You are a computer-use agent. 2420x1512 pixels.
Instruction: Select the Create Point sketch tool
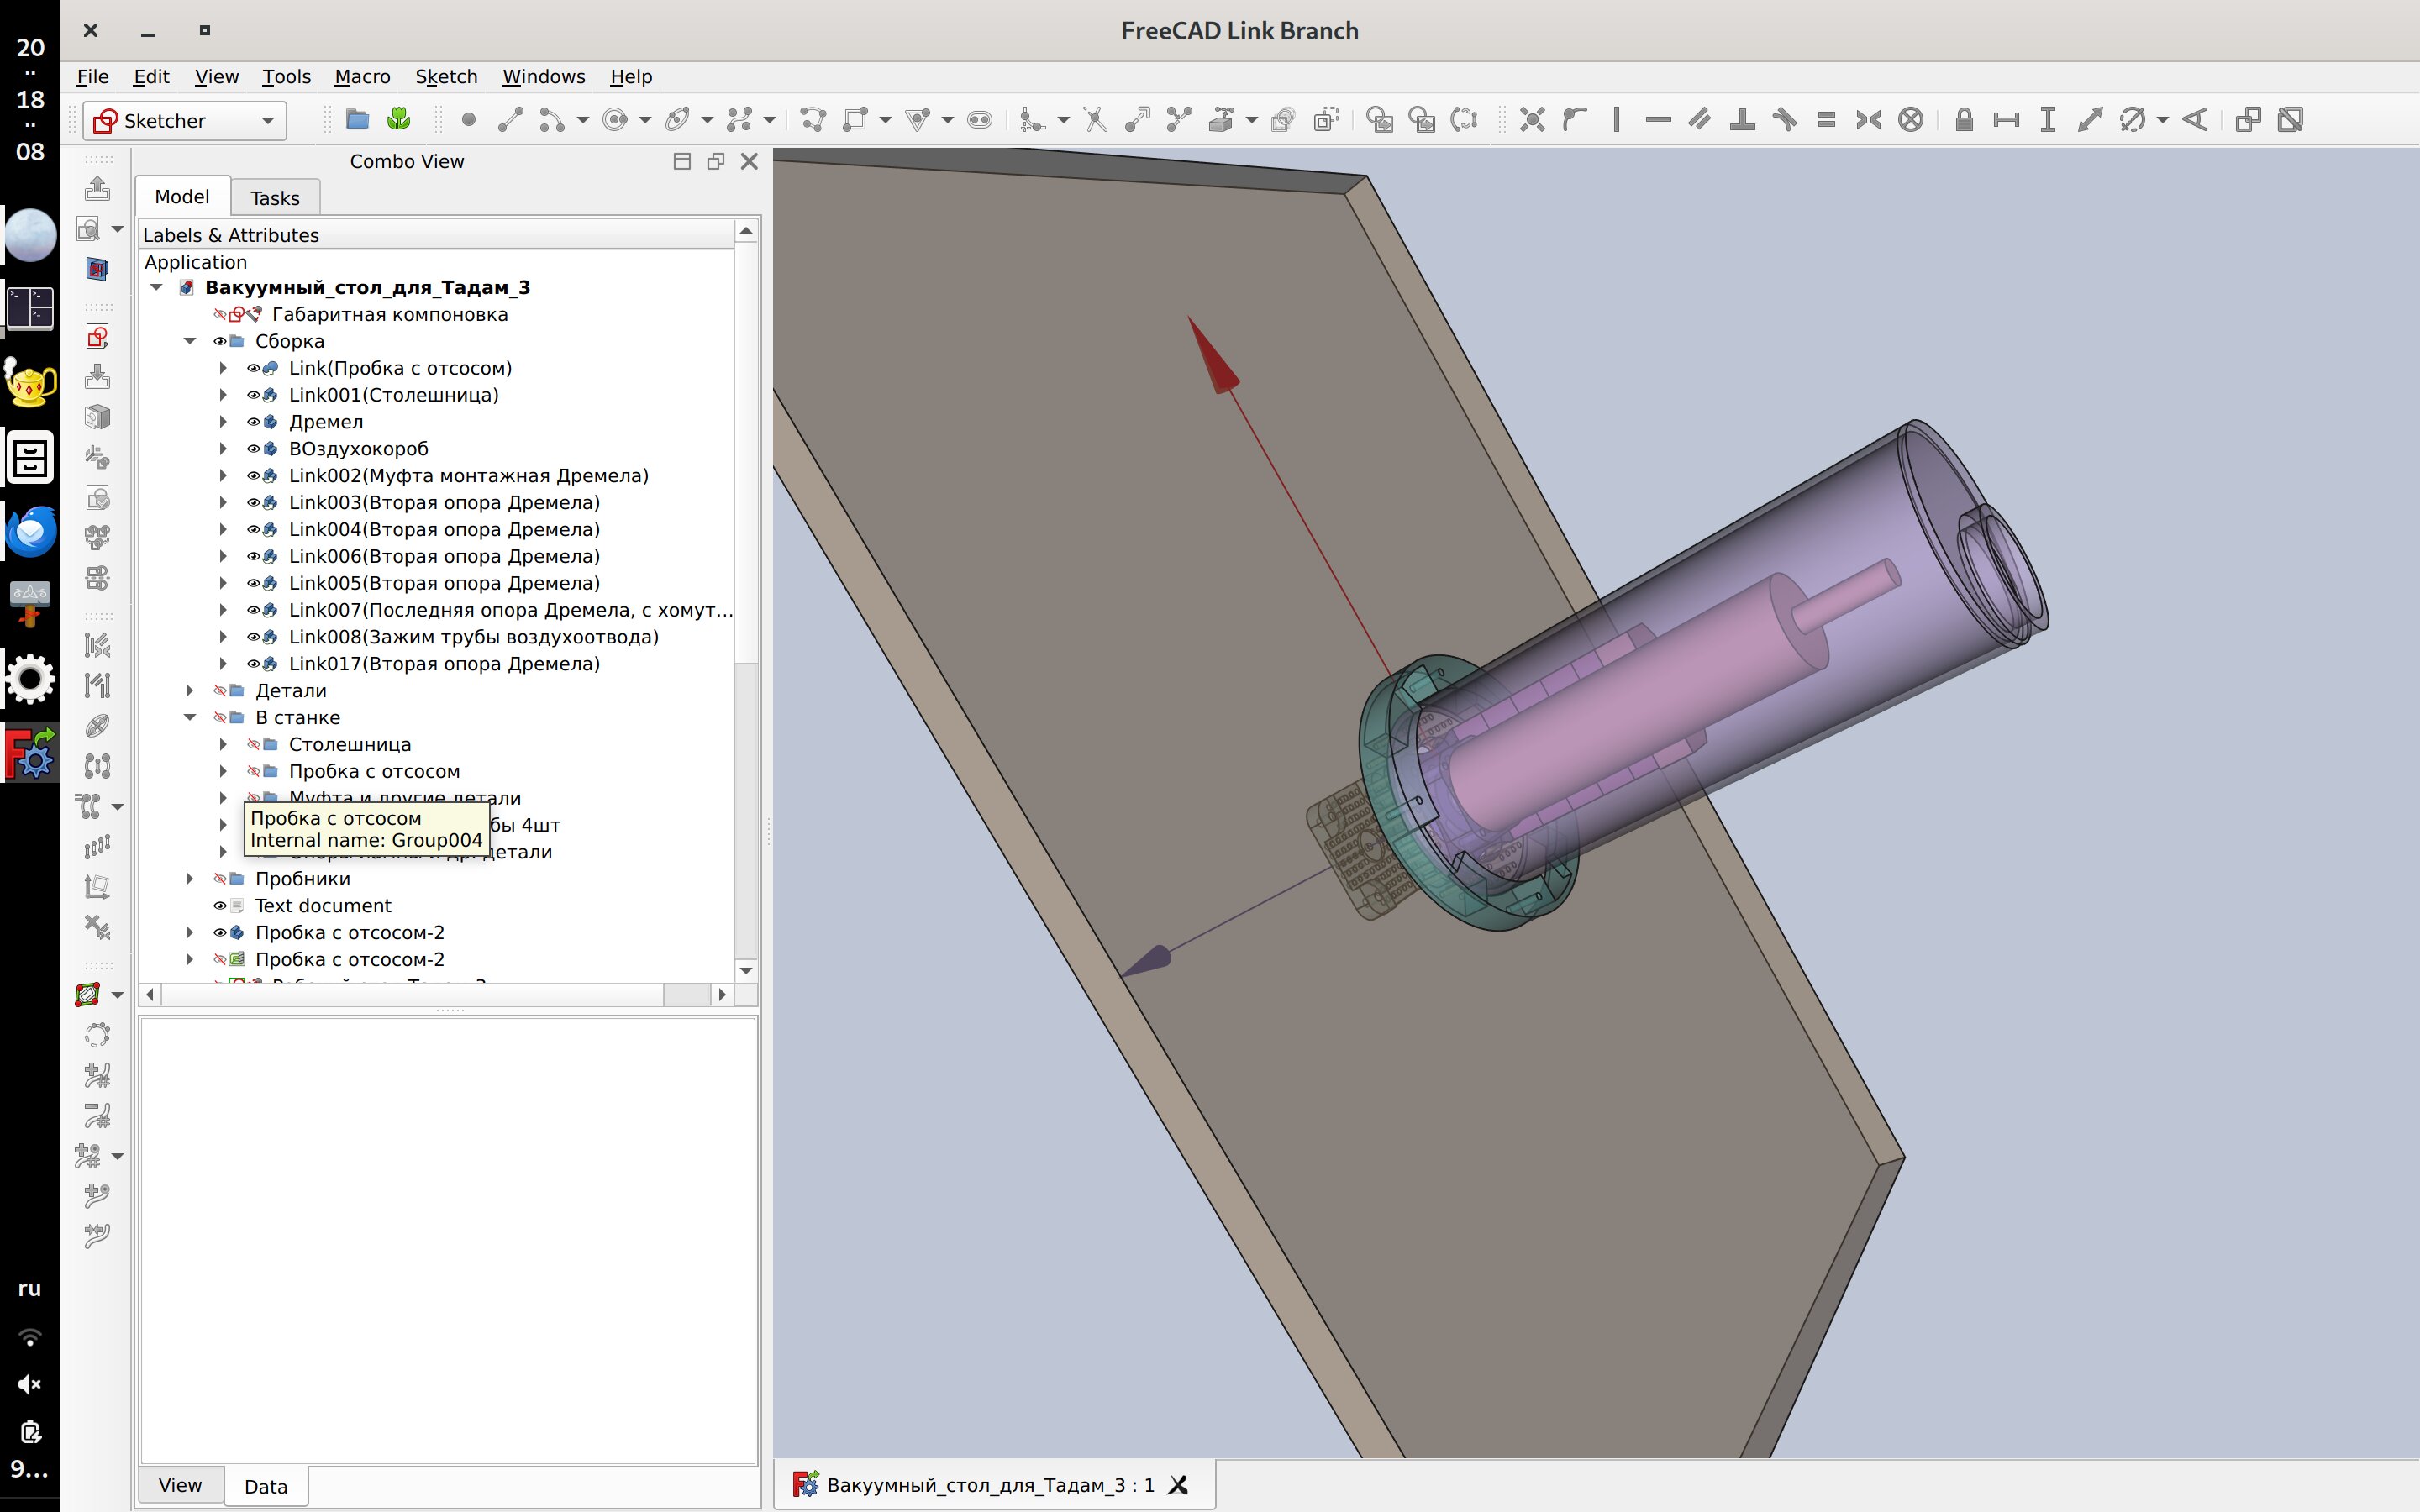tap(468, 120)
